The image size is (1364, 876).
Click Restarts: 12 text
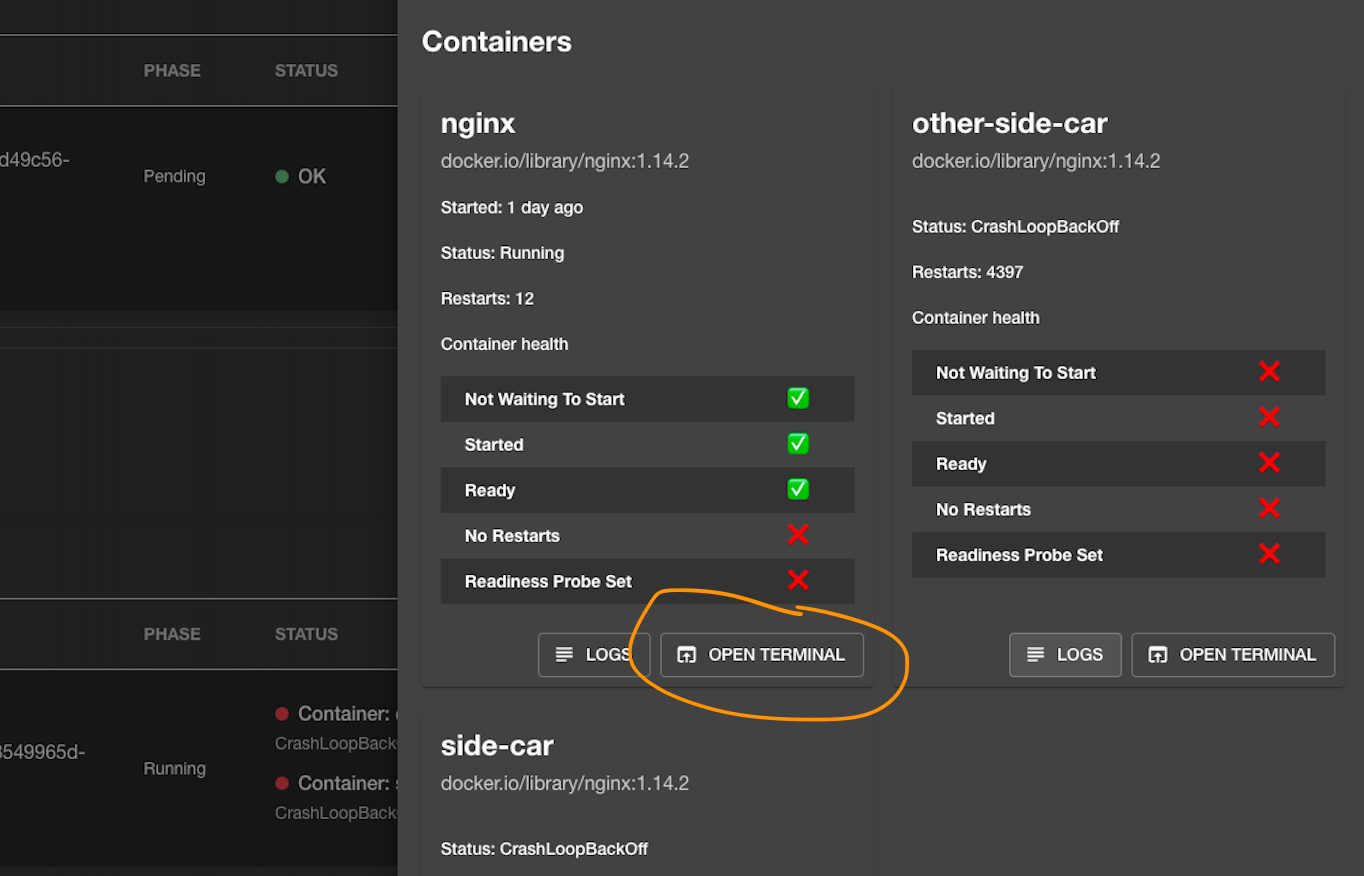(488, 299)
